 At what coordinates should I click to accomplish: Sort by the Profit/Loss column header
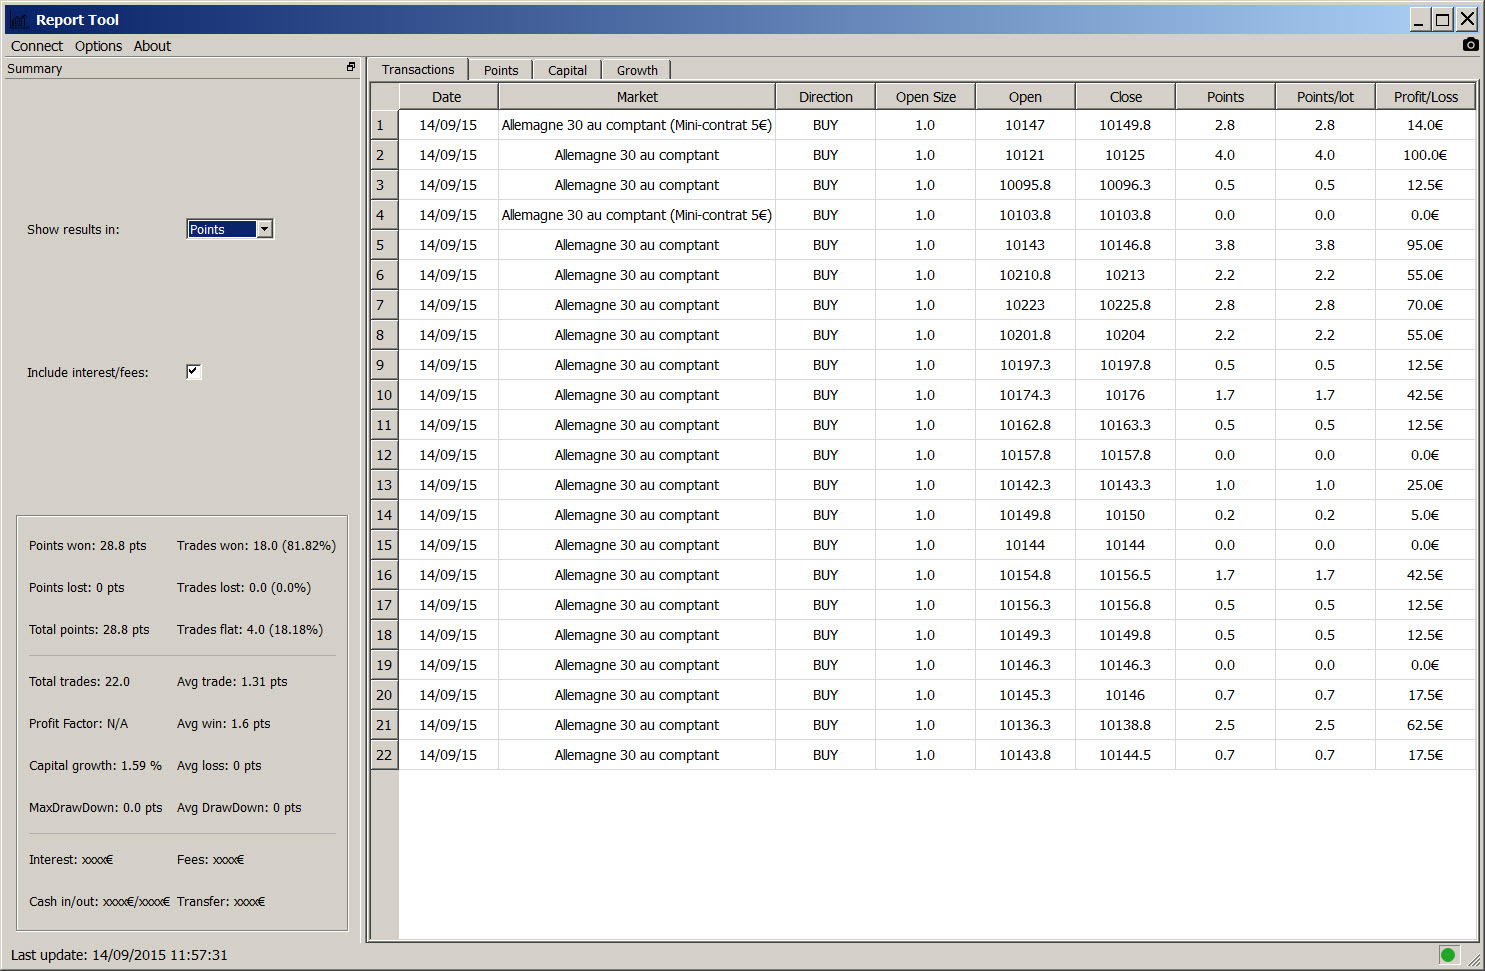coord(1425,97)
